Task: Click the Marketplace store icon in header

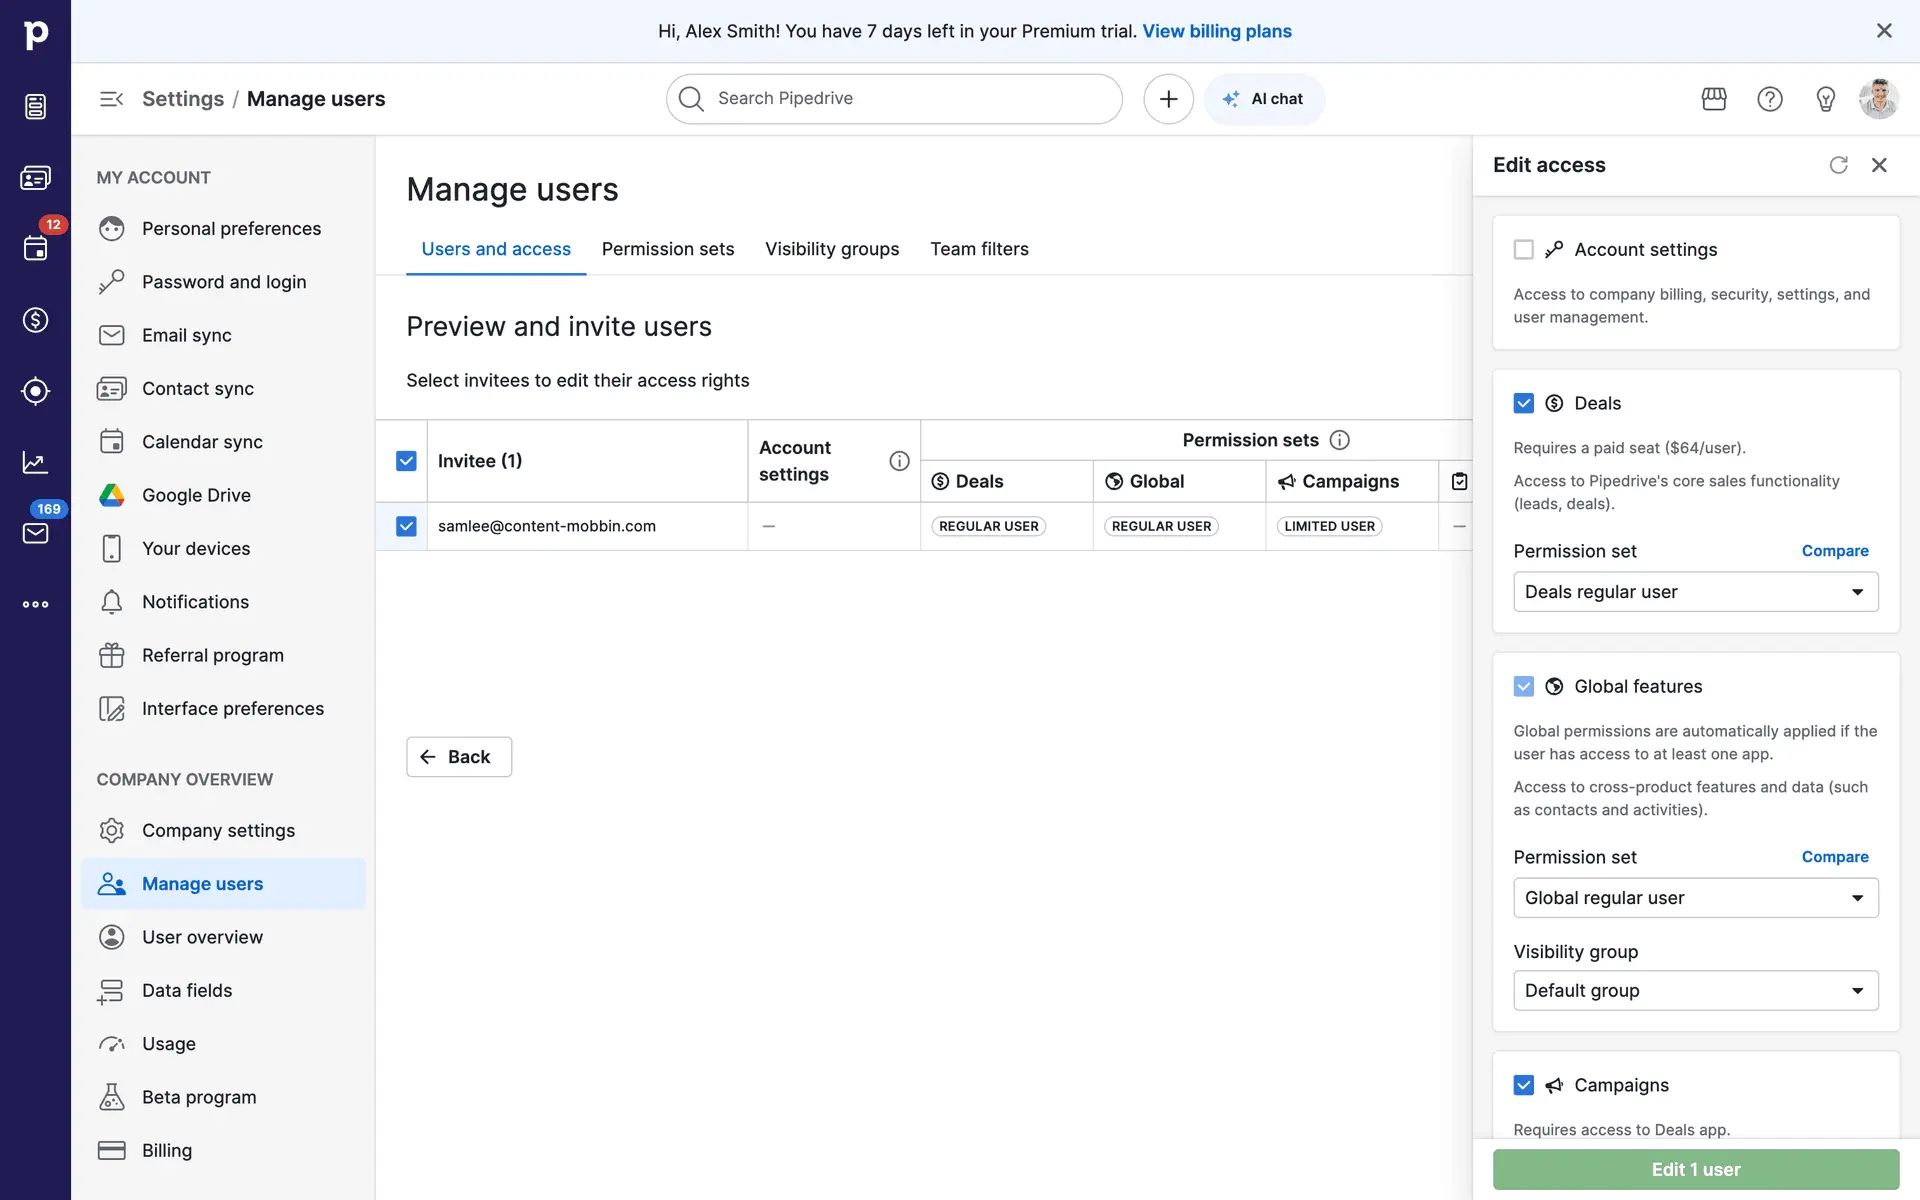Action: coord(1714,99)
